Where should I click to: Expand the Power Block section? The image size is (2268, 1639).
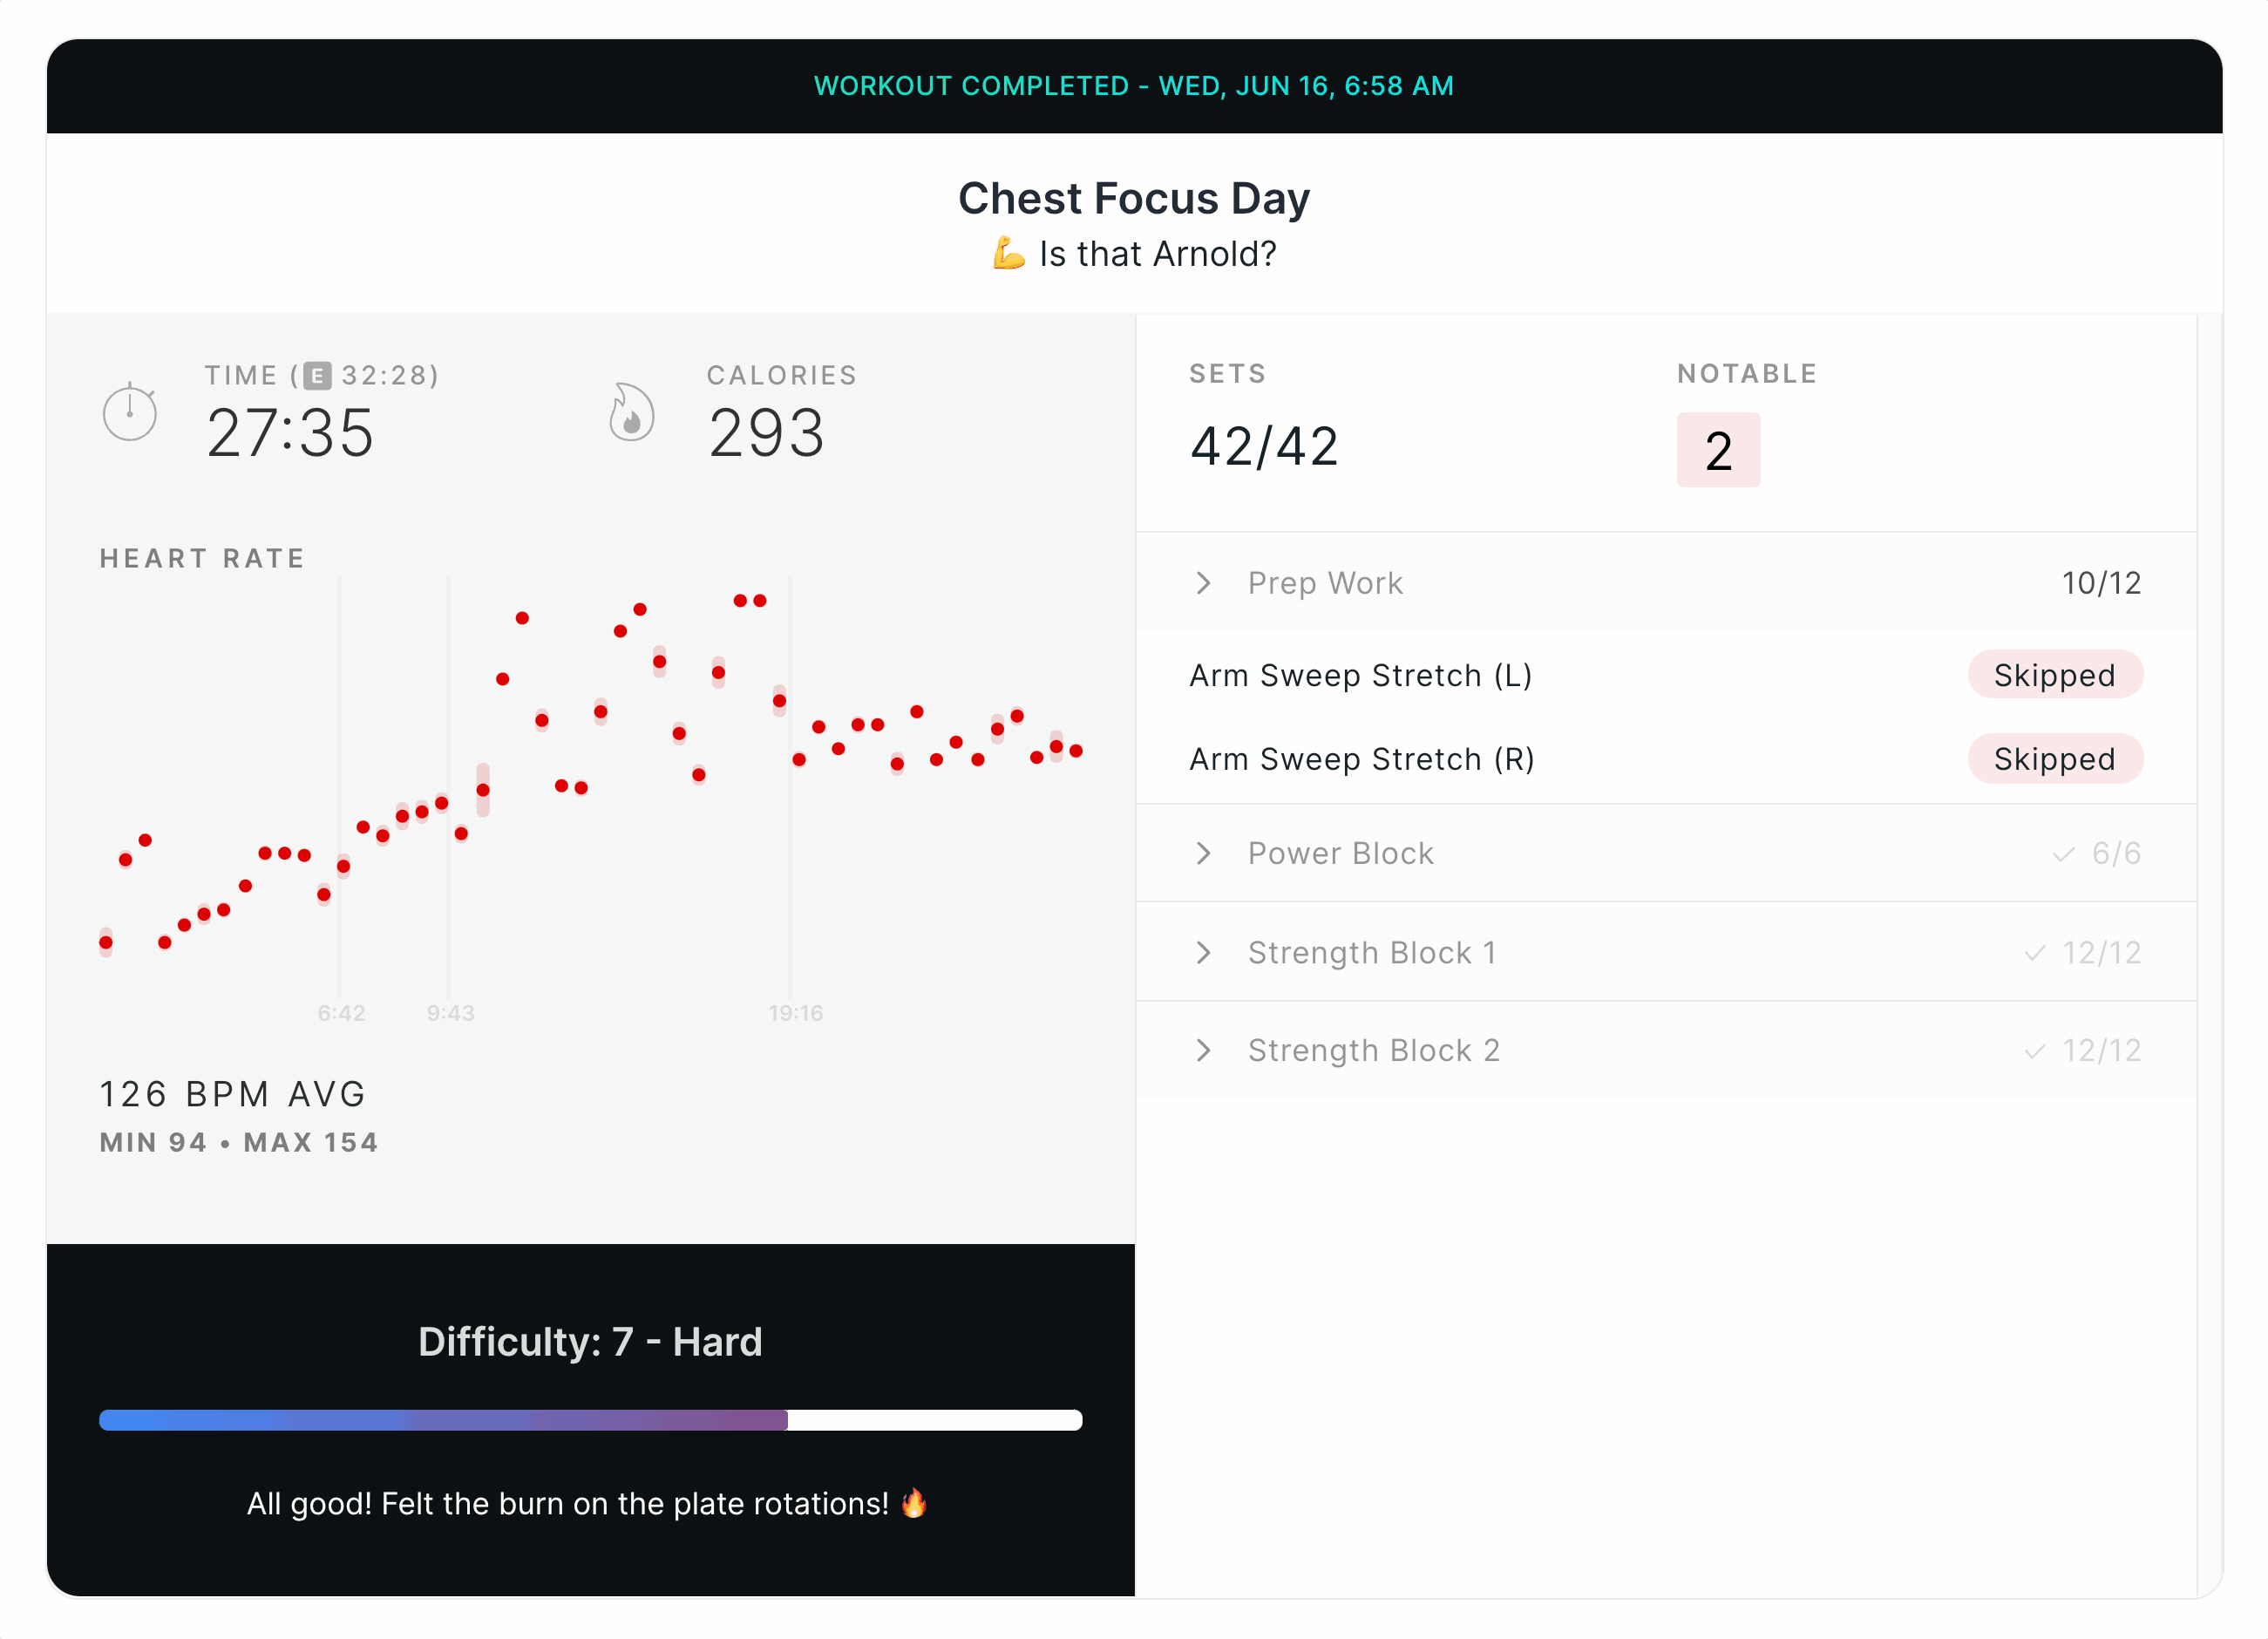coord(1666,853)
